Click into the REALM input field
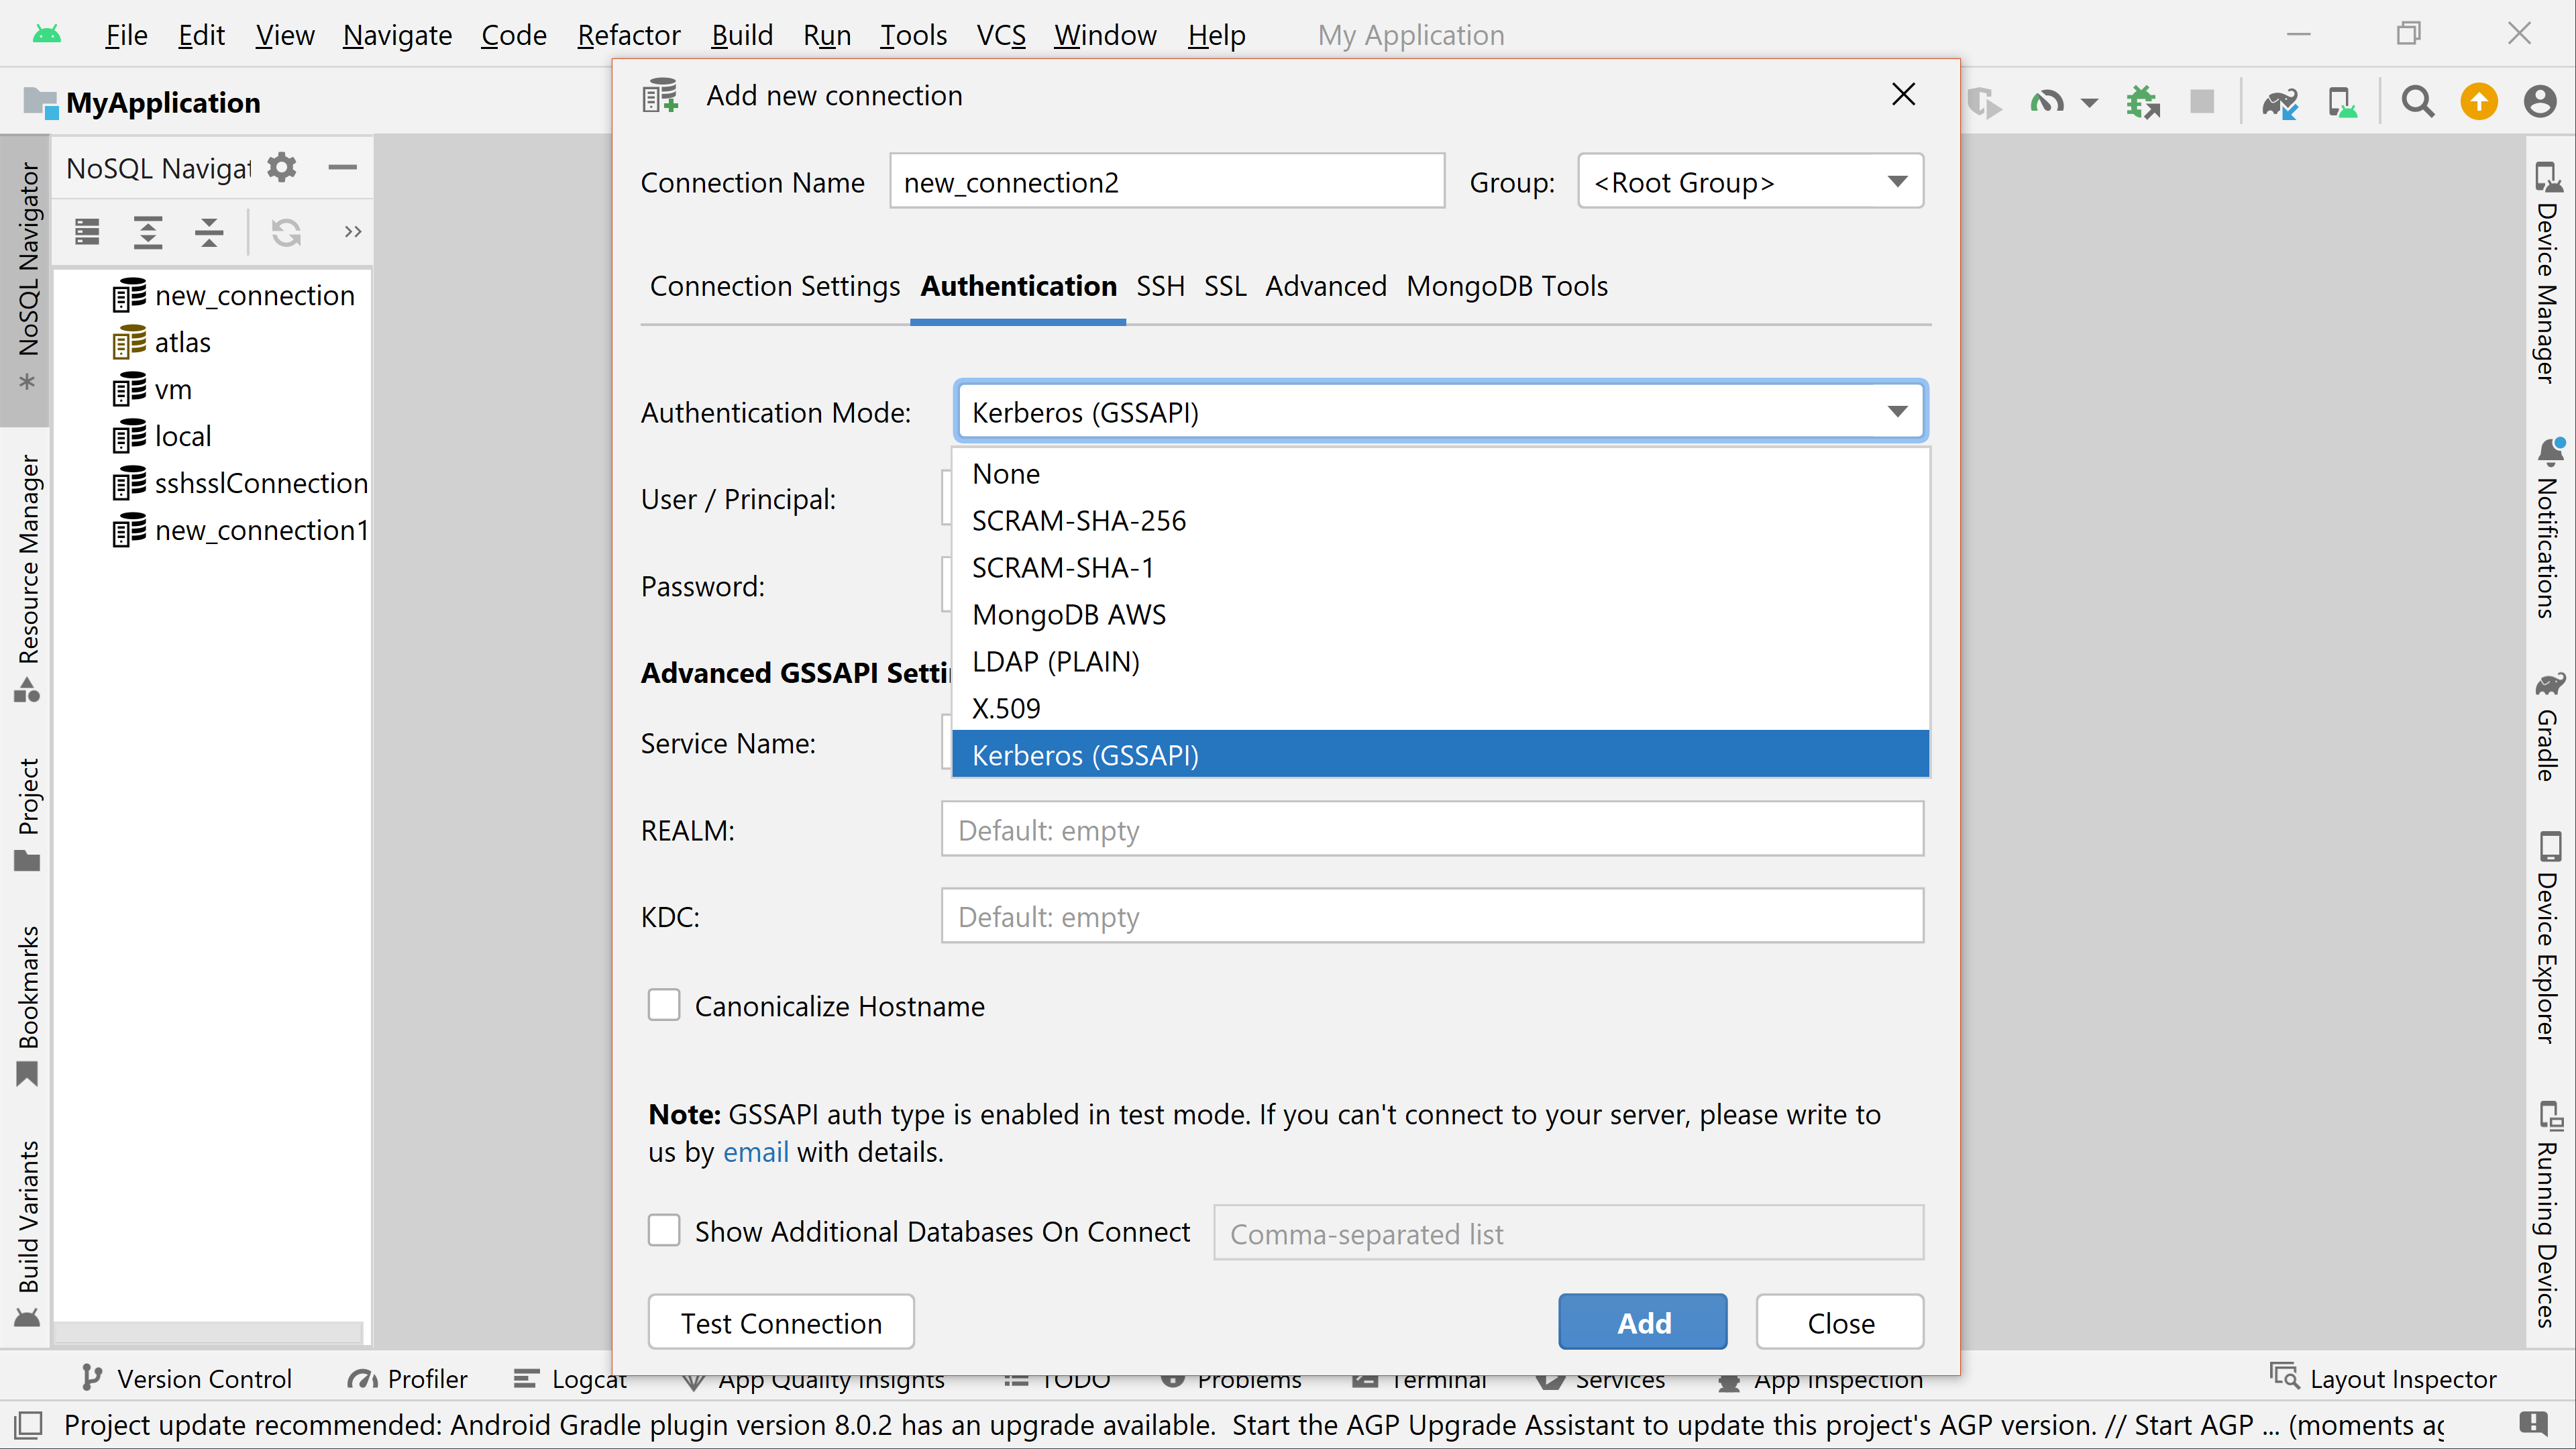Image resolution: width=2576 pixels, height=1449 pixels. [x=1431, y=829]
